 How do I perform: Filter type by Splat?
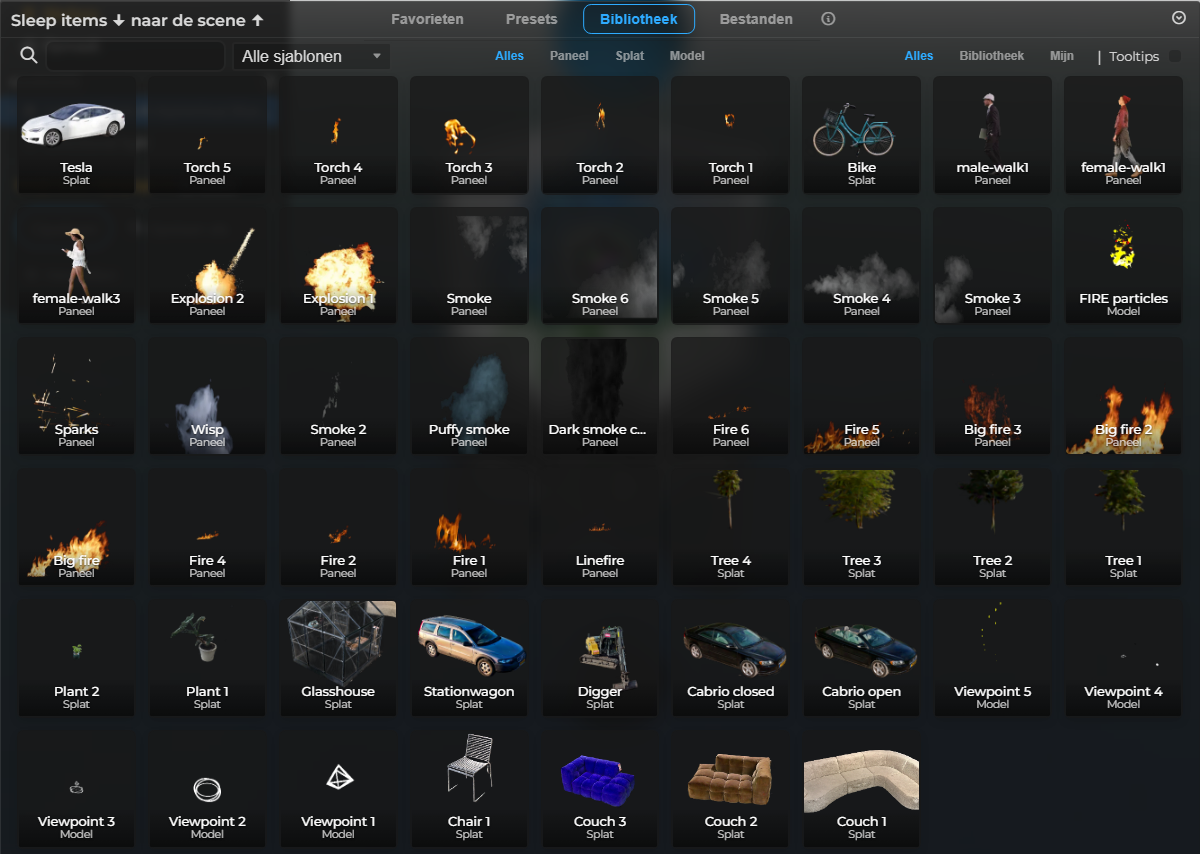point(630,56)
